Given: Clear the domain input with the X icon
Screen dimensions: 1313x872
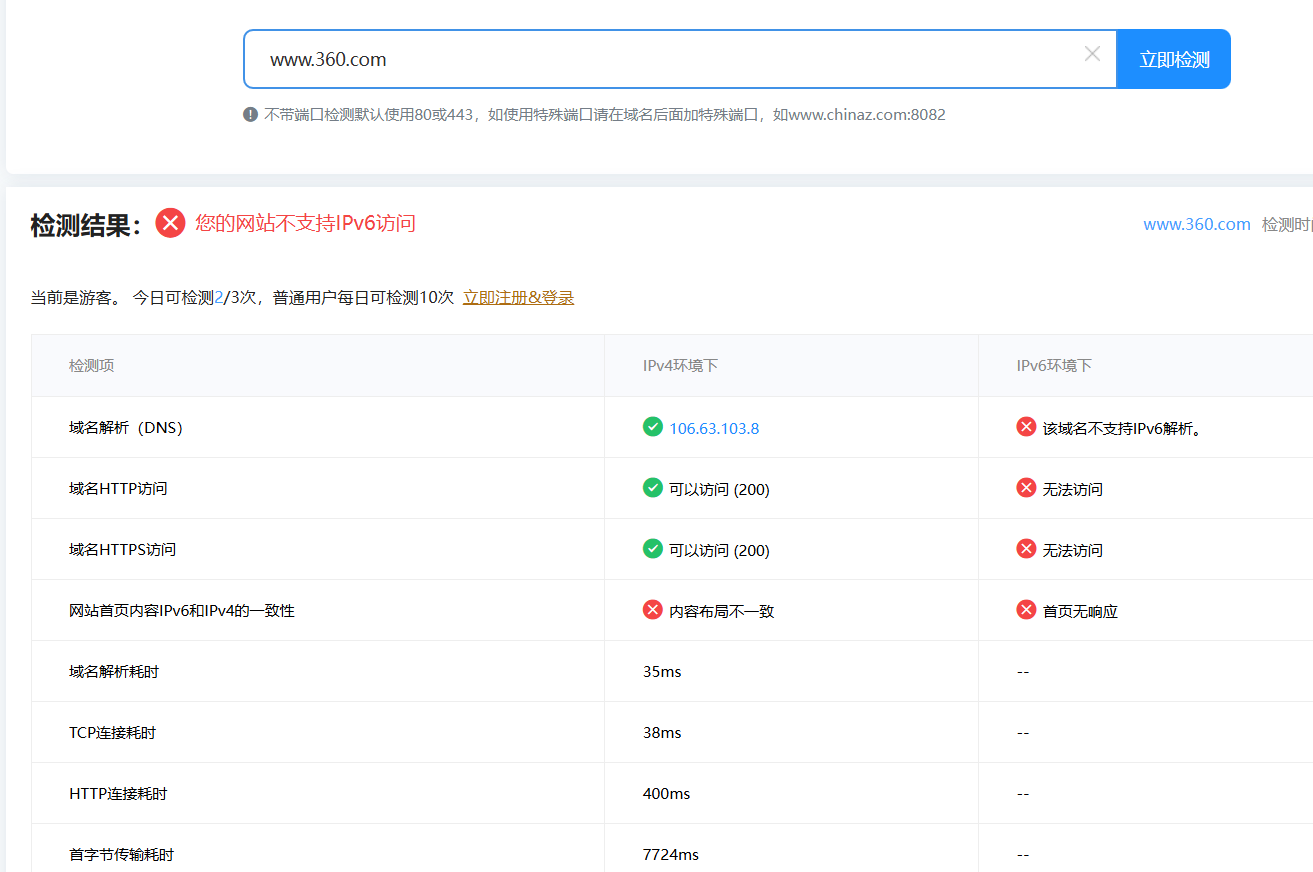Looking at the screenshot, I should (1092, 54).
